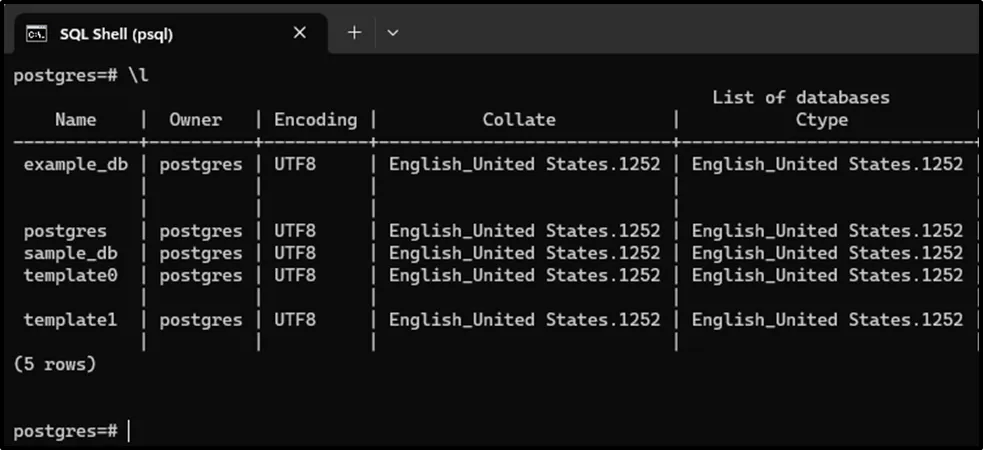Click the \l command text
983x450 pixels.
tap(138, 76)
